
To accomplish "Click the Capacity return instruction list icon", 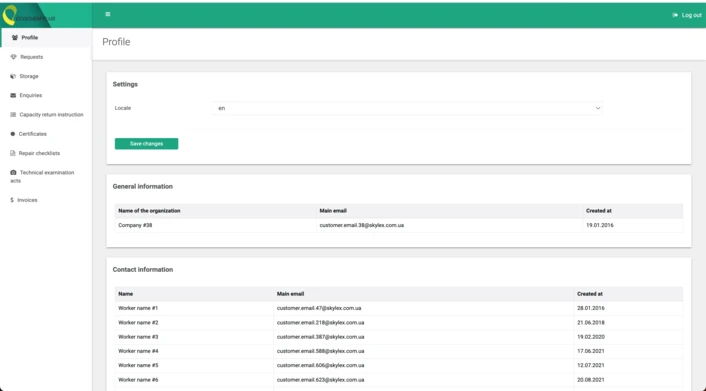I will tap(13, 115).
